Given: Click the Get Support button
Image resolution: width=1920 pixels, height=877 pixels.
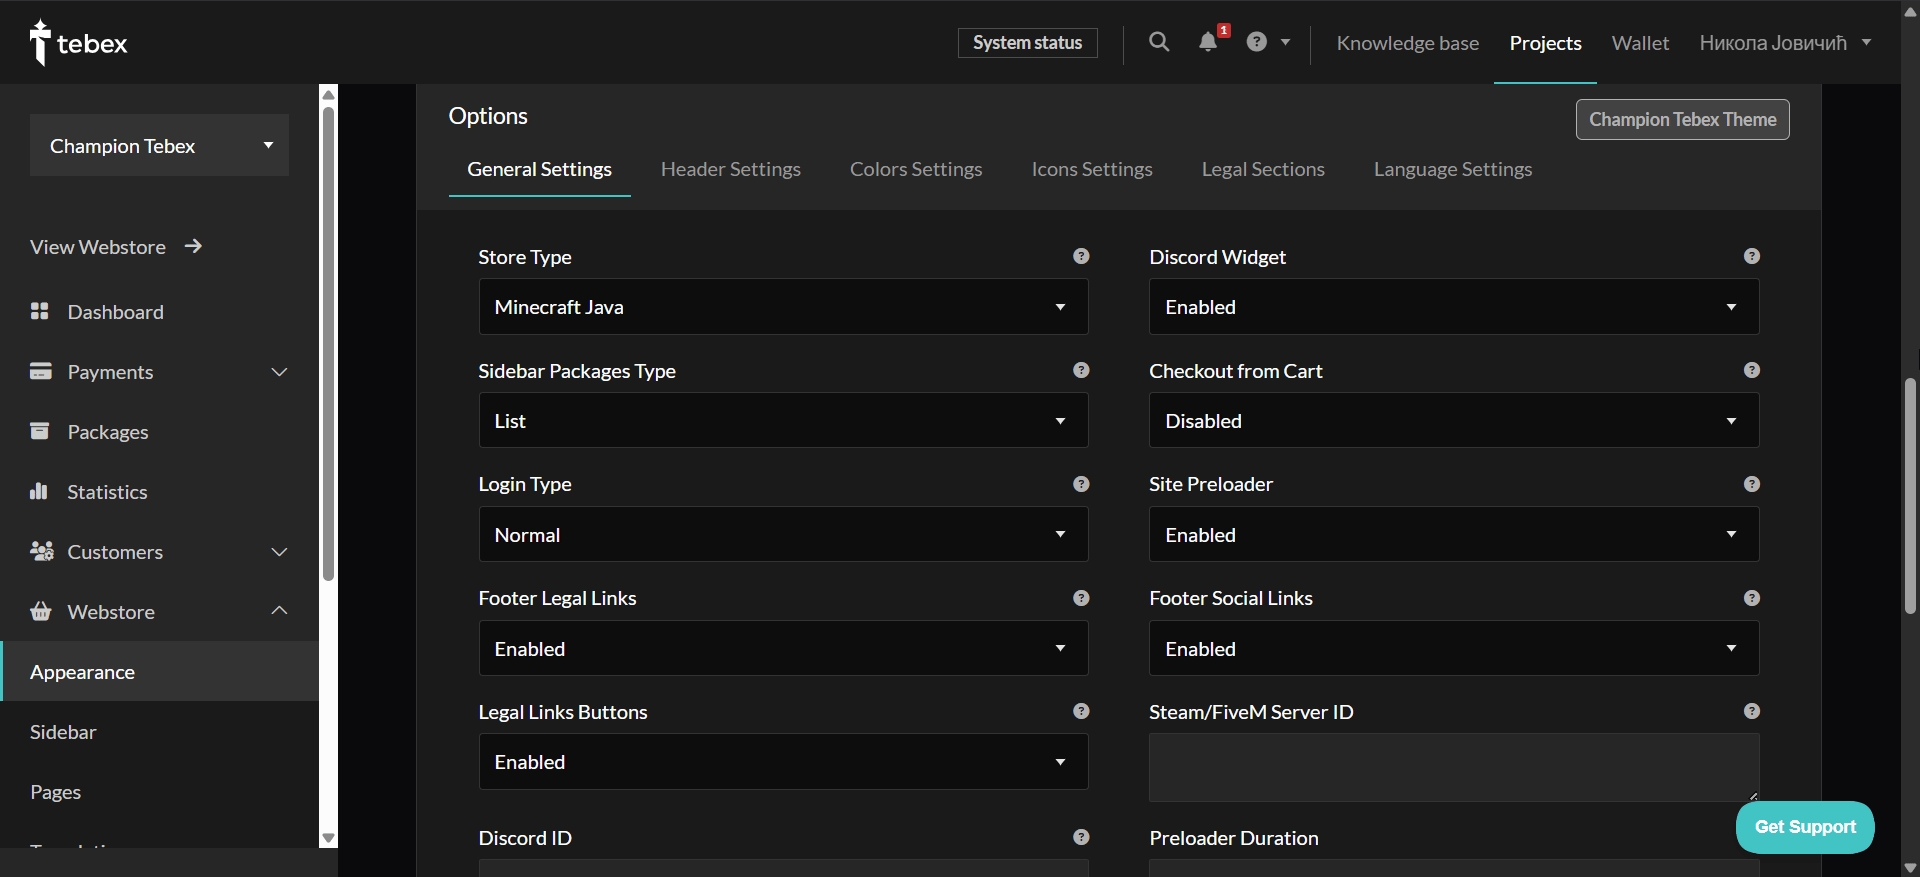Looking at the screenshot, I should pyautogui.click(x=1804, y=827).
